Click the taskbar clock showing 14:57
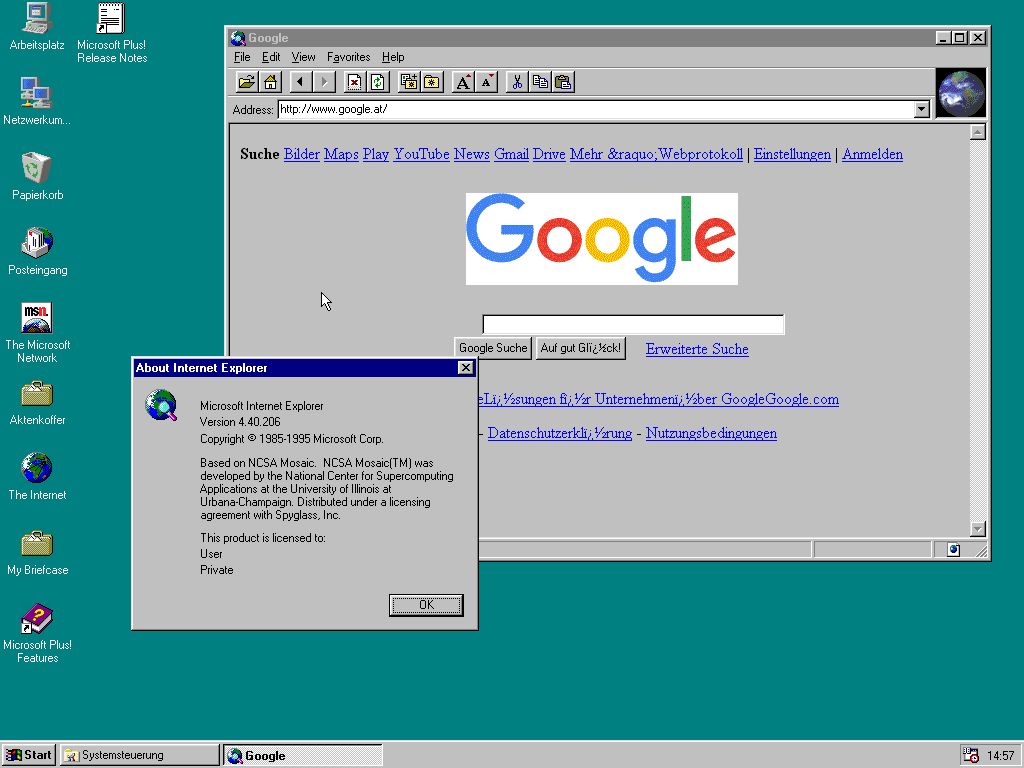This screenshot has width=1024, height=768. click(x=1000, y=756)
